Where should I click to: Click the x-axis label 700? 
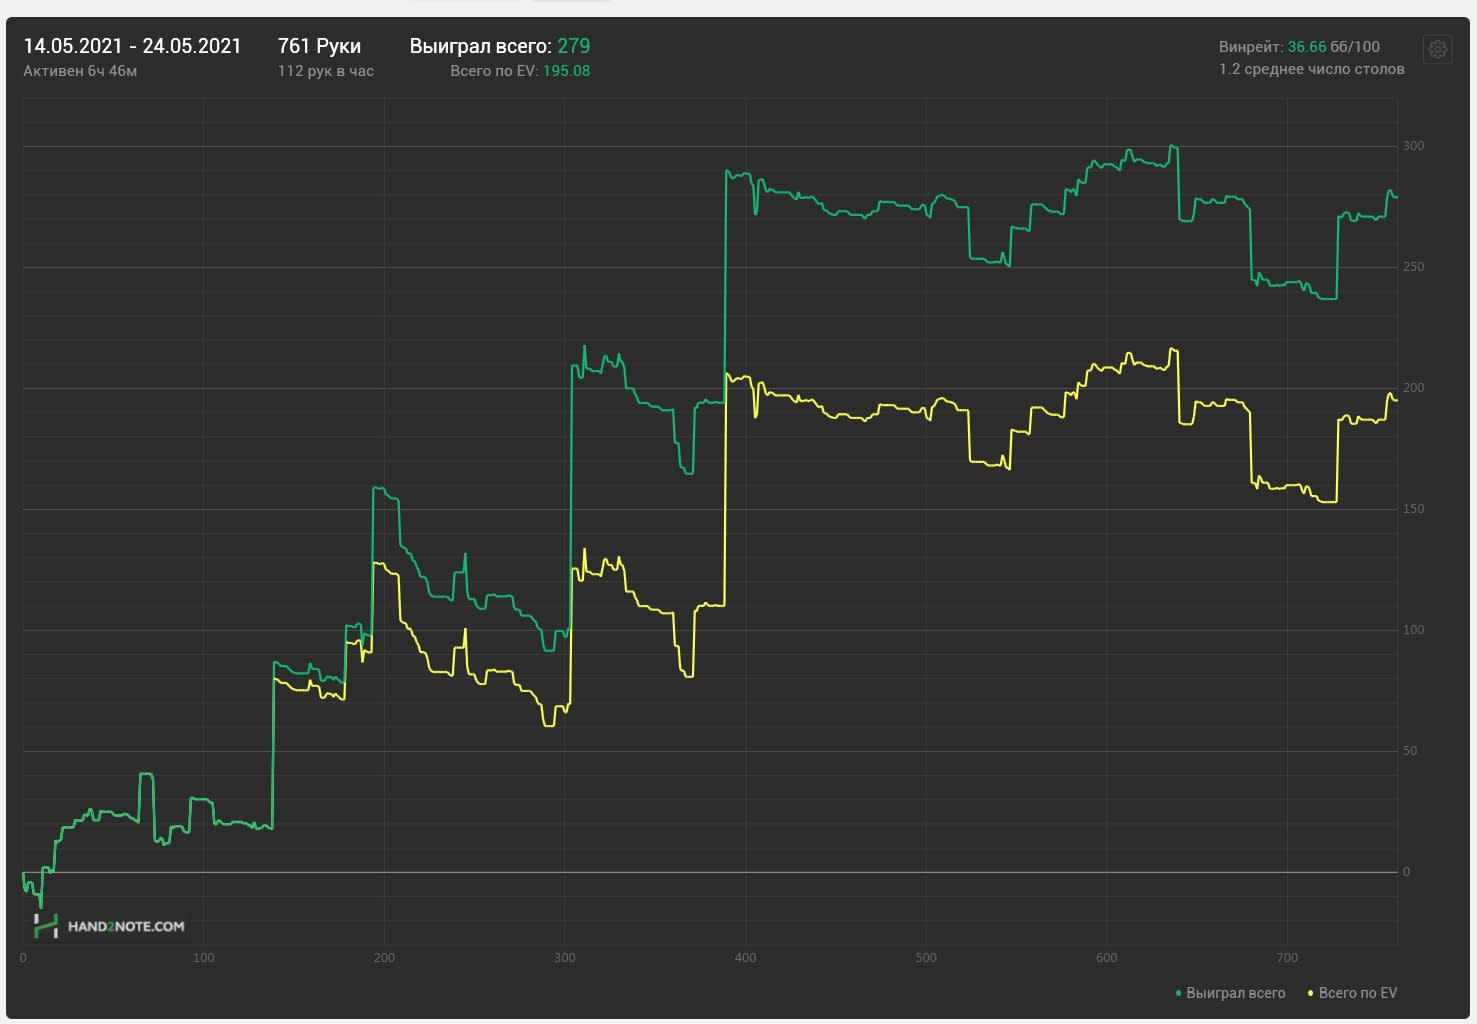point(1287,958)
